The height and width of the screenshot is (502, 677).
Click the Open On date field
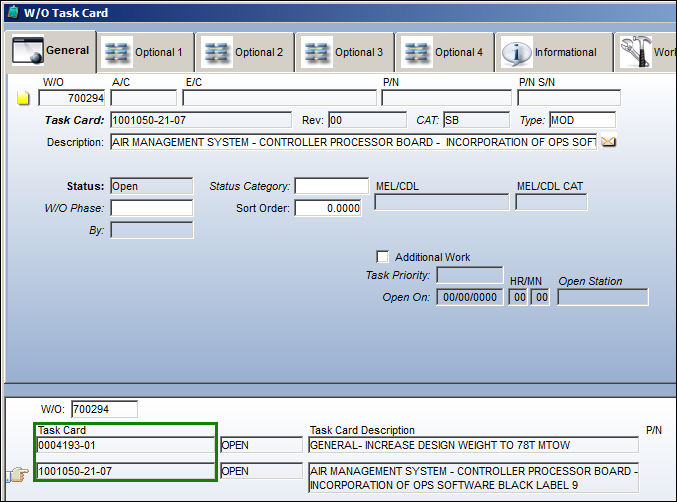470,297
